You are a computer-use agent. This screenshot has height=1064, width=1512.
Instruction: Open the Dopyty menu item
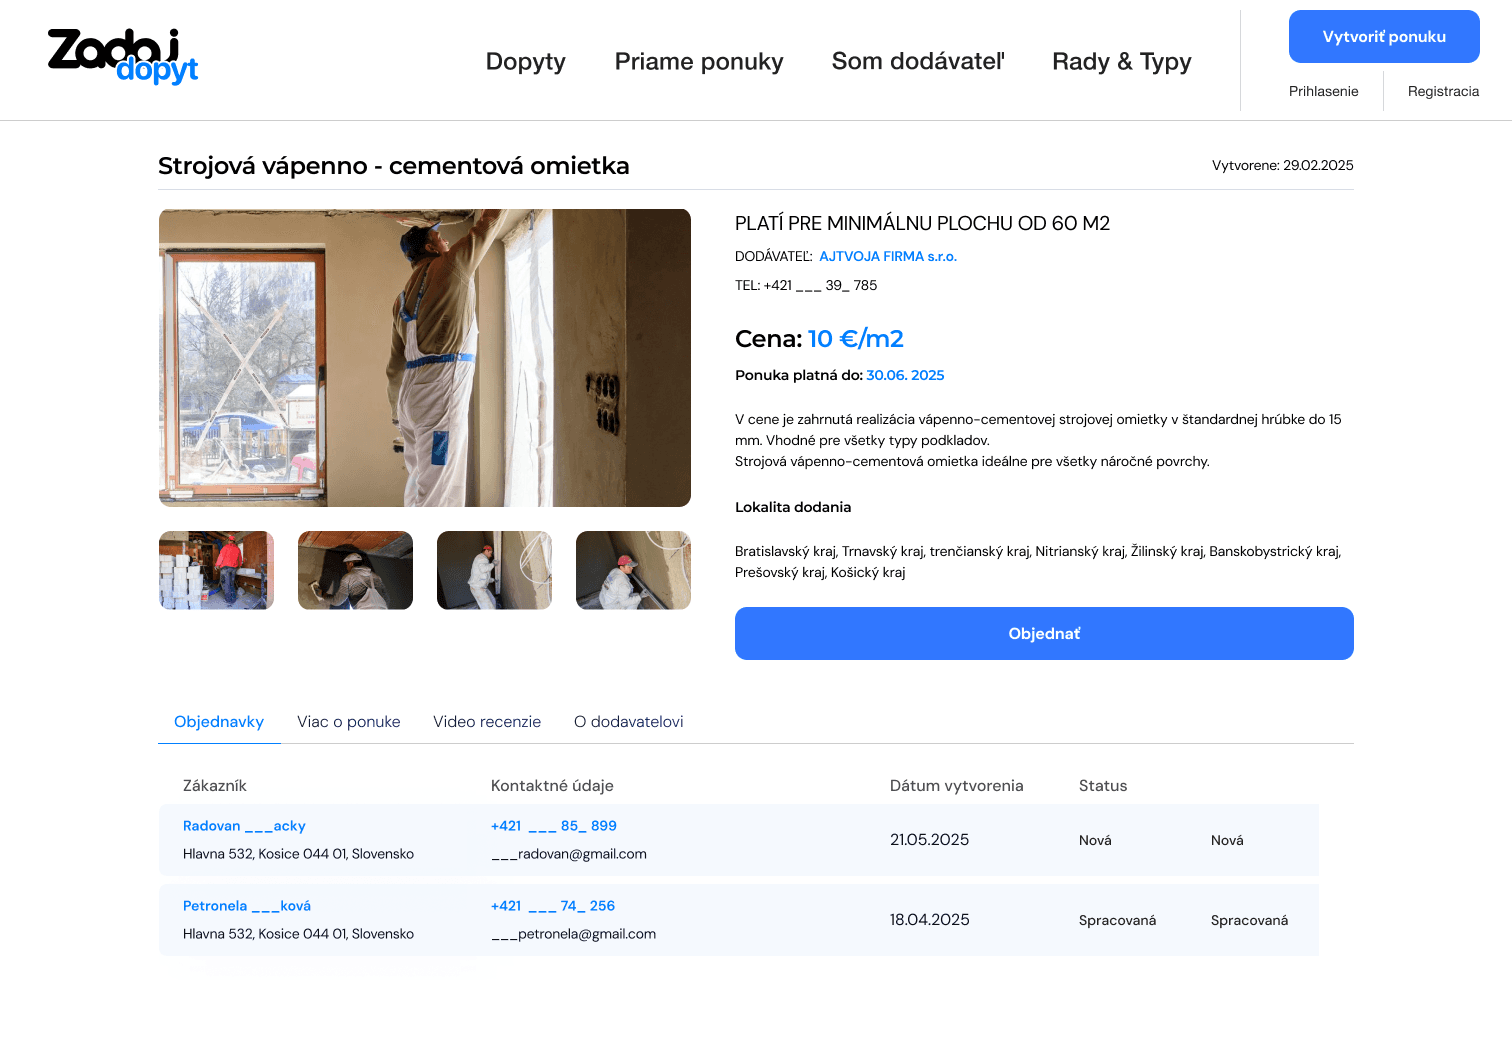[525, 62]
